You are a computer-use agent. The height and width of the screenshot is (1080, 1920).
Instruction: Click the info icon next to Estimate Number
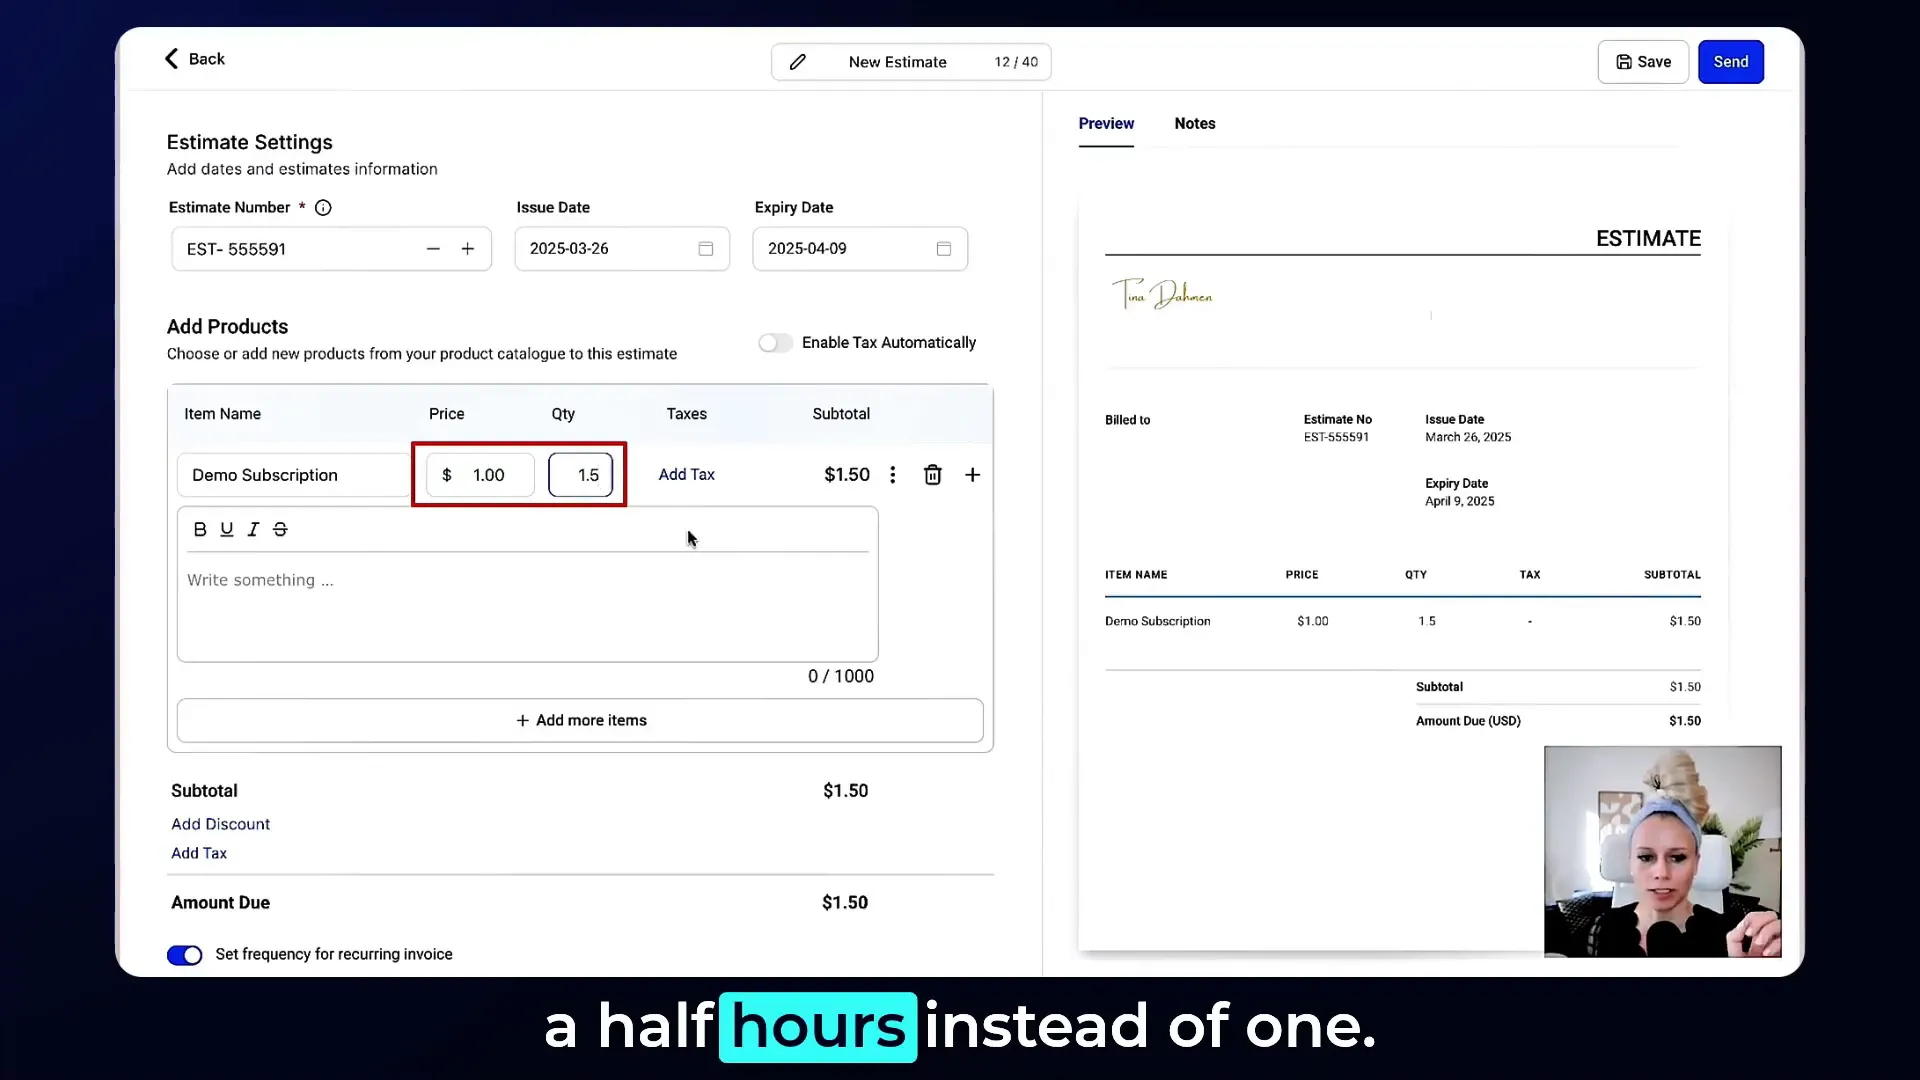tap(323, 208)
